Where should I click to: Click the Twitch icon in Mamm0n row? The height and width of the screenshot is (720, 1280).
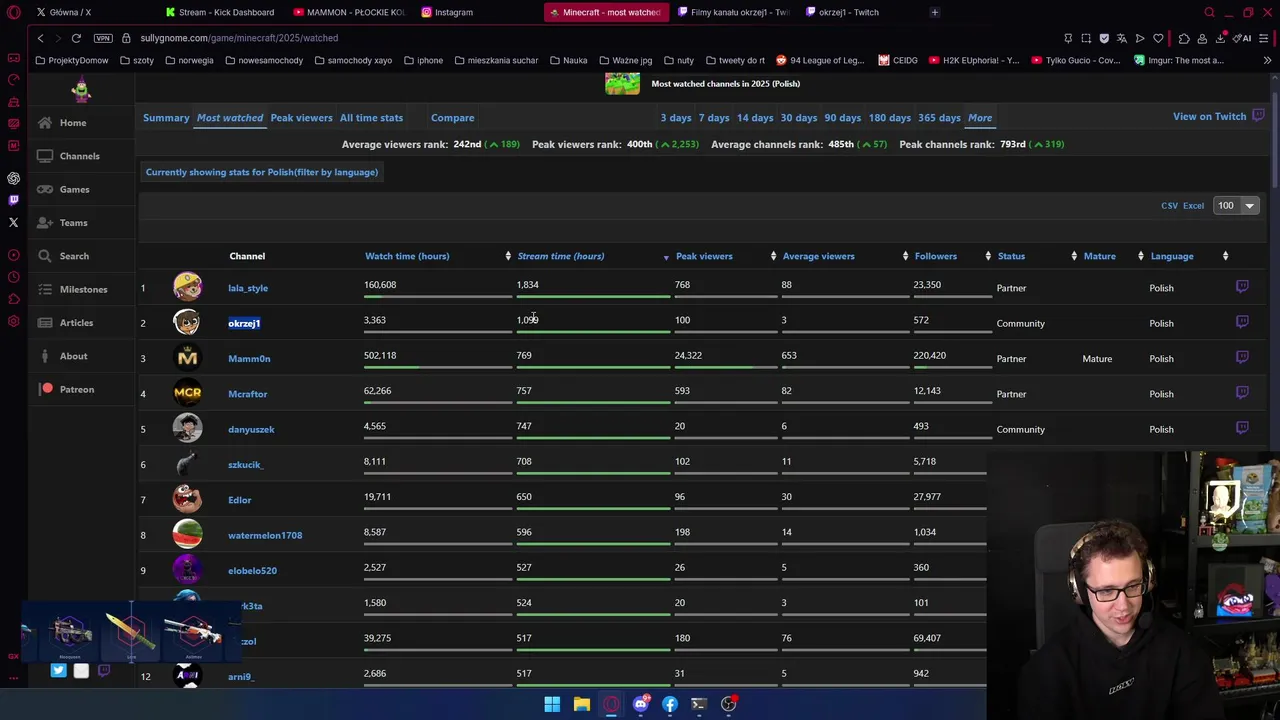click(1242, 357)
